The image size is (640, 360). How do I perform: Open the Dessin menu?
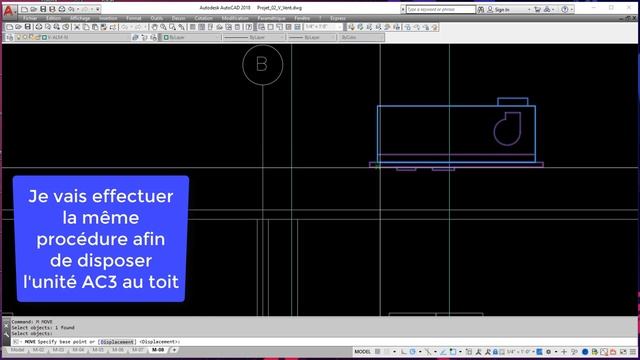178,18
